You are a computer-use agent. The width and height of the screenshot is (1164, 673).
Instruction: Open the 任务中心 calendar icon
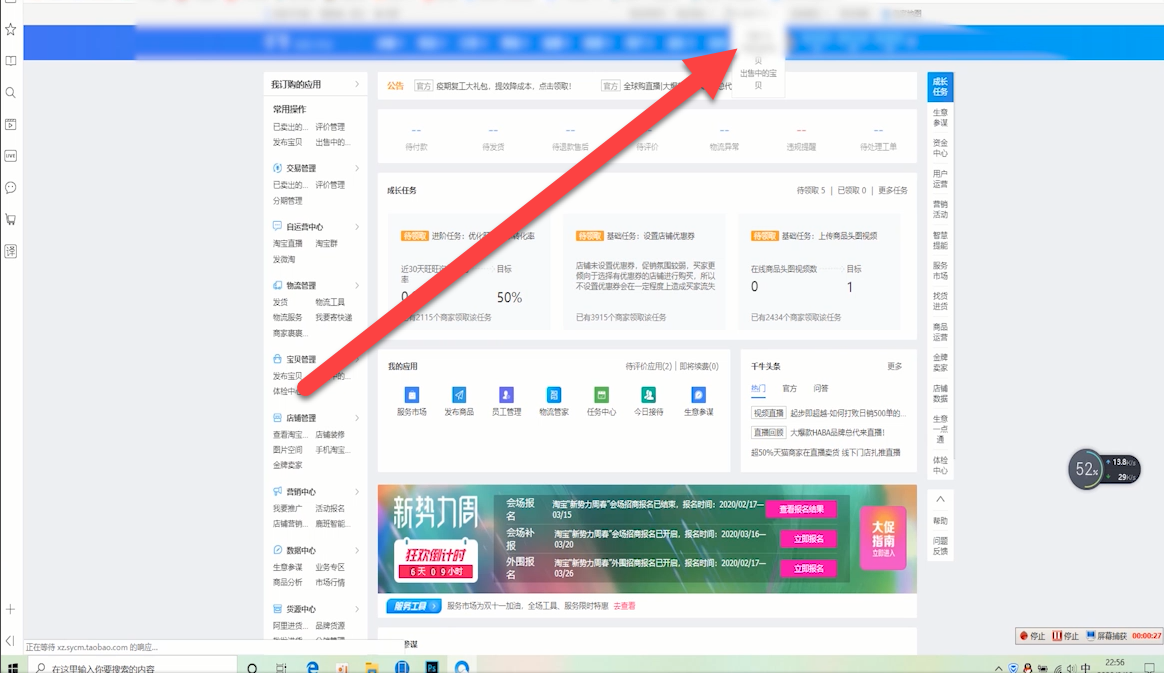click(601, 395)
